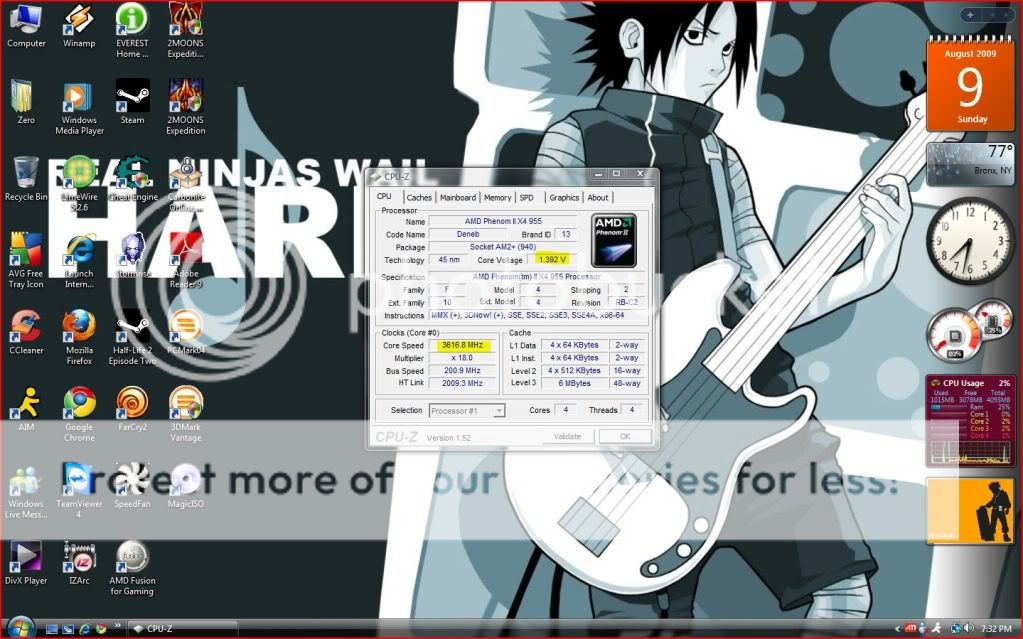Select the Adobe Reader 9 icon

(186, 260)
